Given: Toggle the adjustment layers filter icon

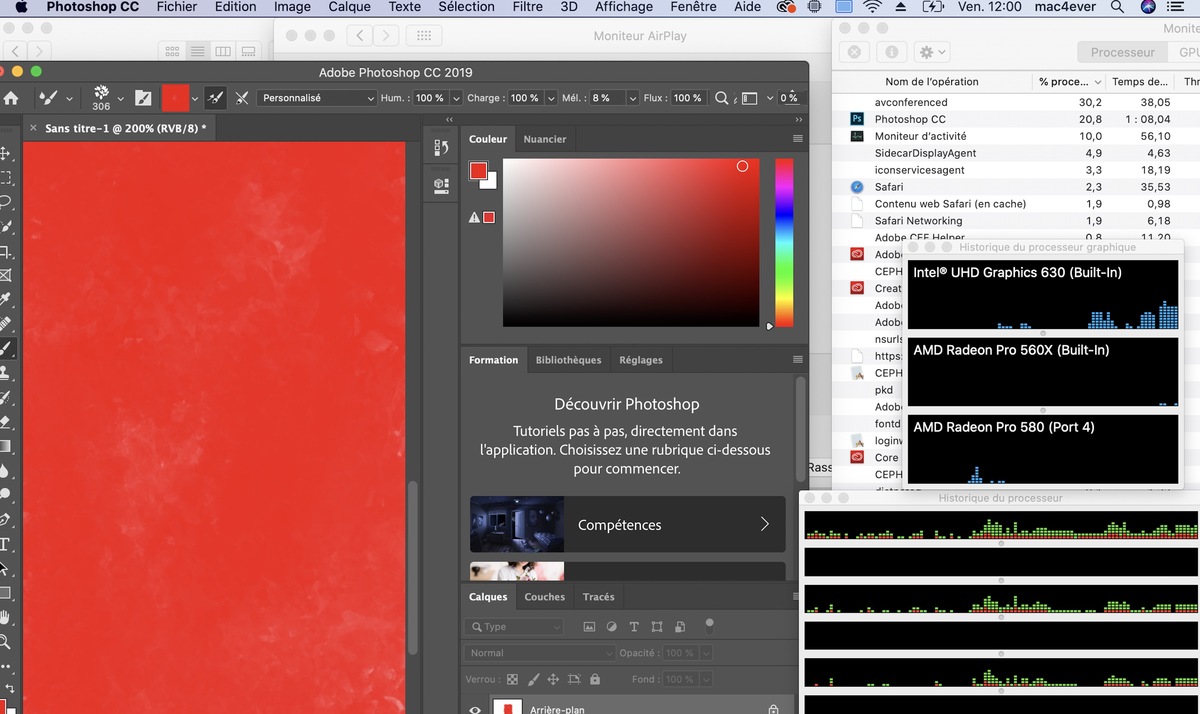Looking at the screenshot, I should pyautogui.click(x=612, y=627).
